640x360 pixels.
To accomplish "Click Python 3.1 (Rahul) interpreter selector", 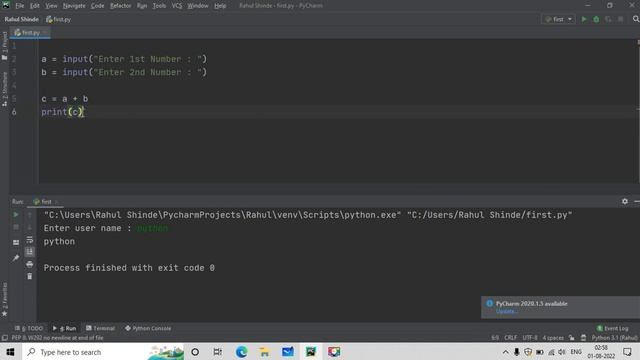I will coord(614,338).
